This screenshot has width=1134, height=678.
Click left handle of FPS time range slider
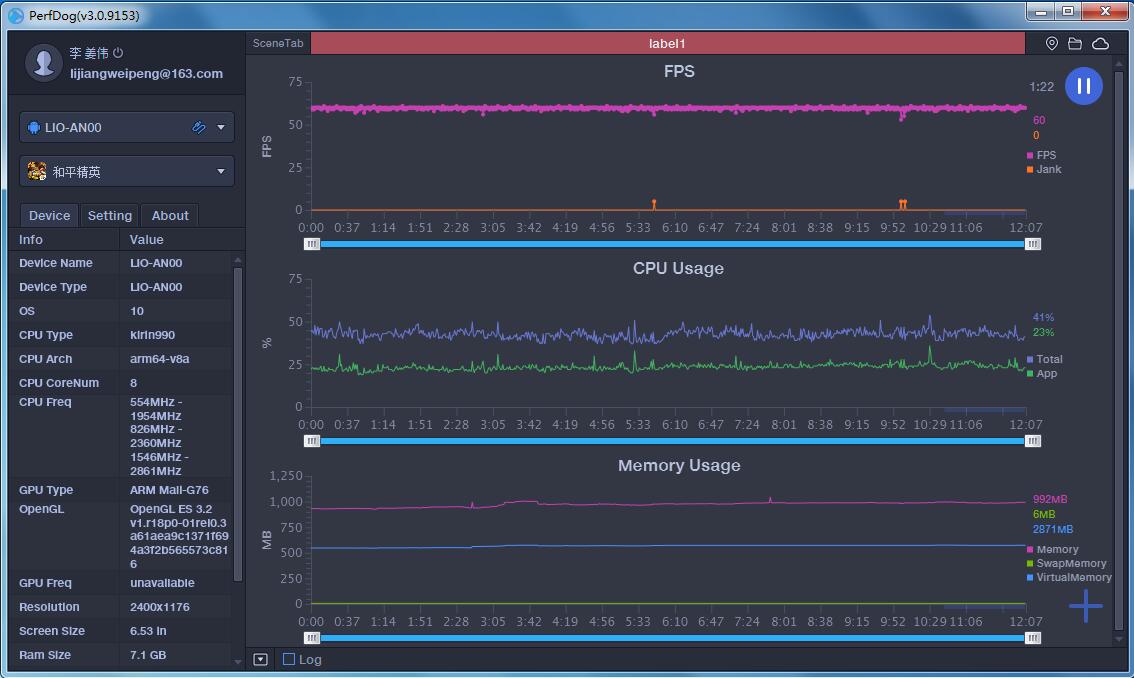point(312,244)
